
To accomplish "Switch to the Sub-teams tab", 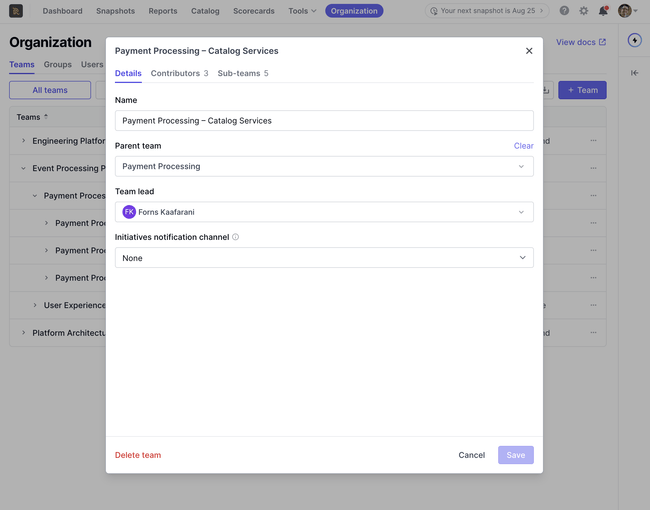I will (x=243, y=73).
